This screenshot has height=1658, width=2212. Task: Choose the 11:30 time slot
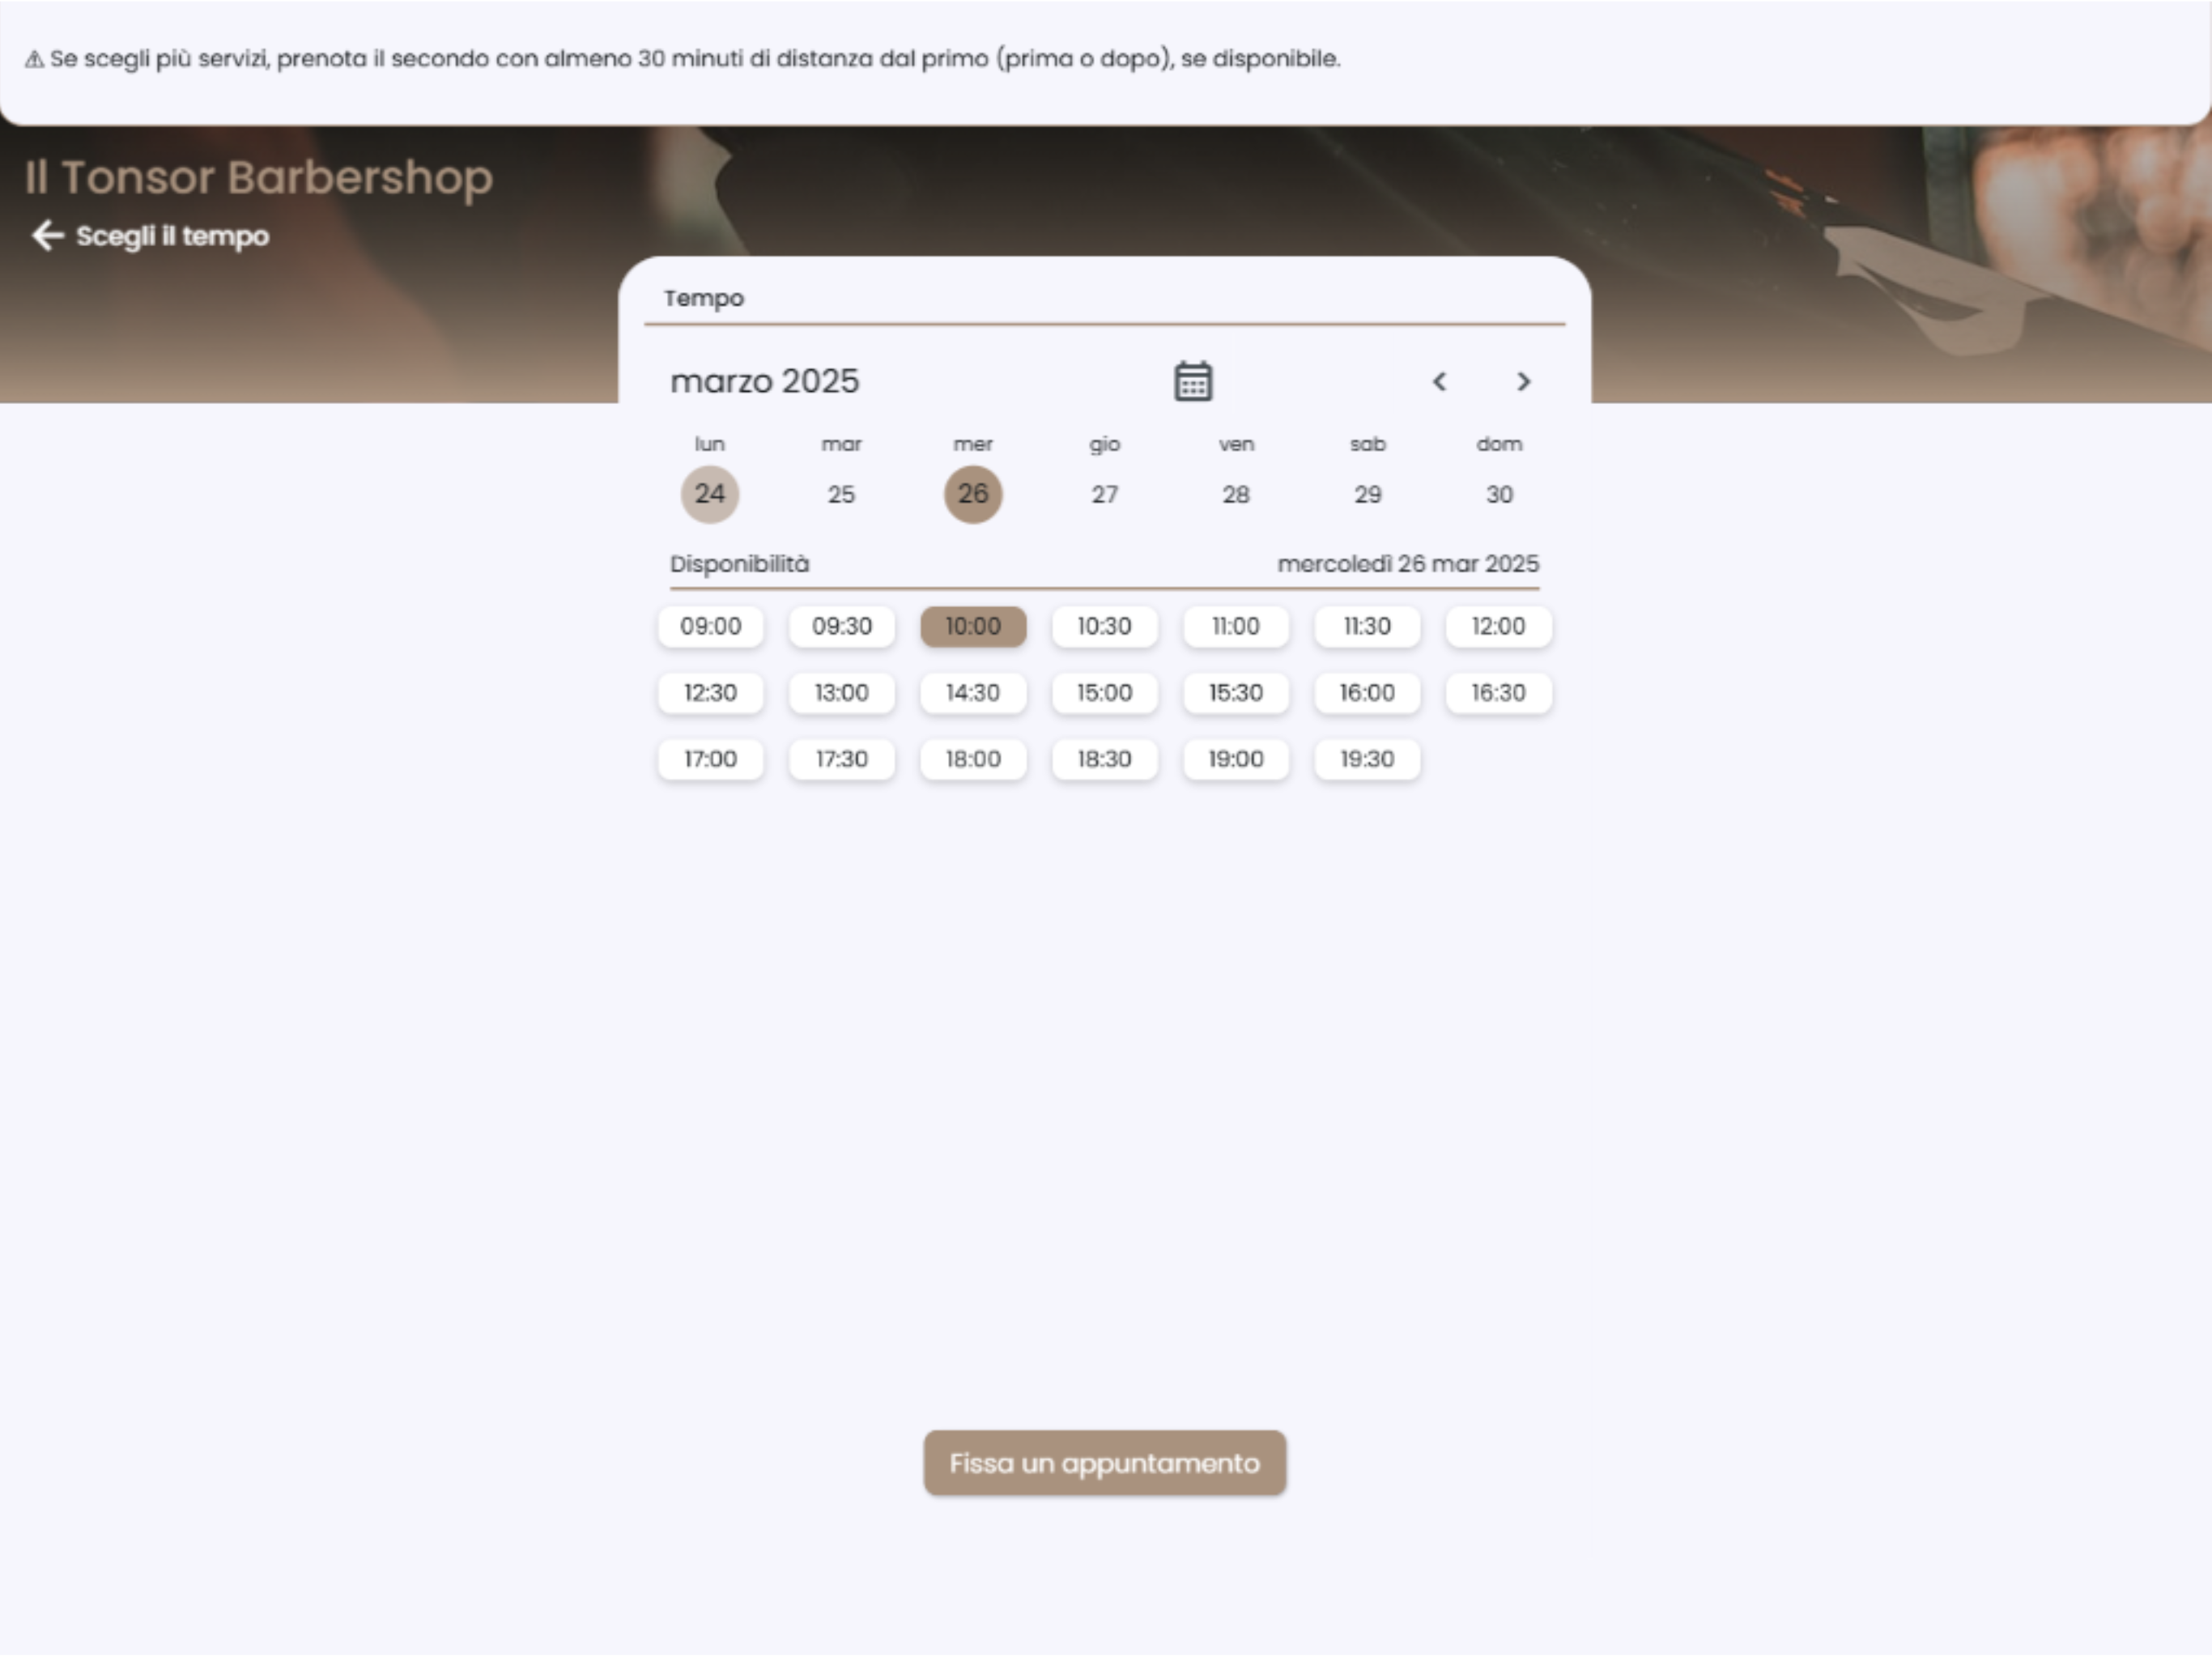[x=1367, y=627]
